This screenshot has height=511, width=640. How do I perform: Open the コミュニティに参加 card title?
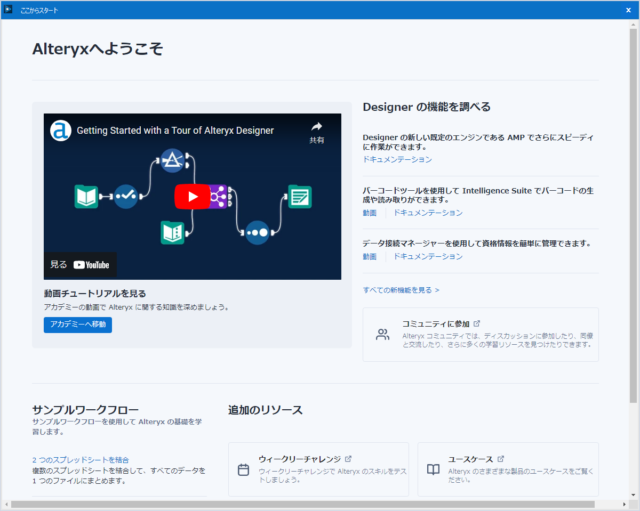pos(436,324)
